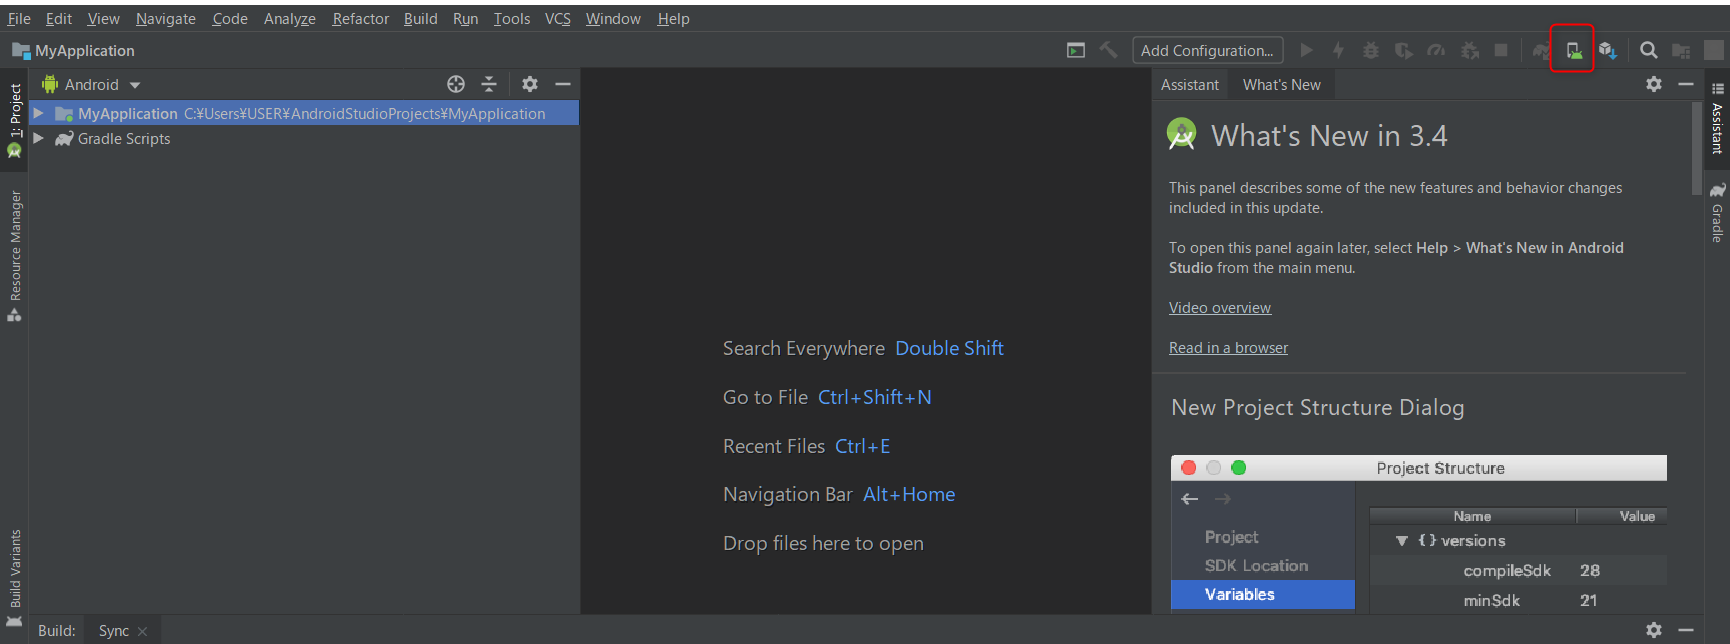Expand the MyApplication tree node
This screenshot has height=644, width=1730.
(x=38, y=114)
